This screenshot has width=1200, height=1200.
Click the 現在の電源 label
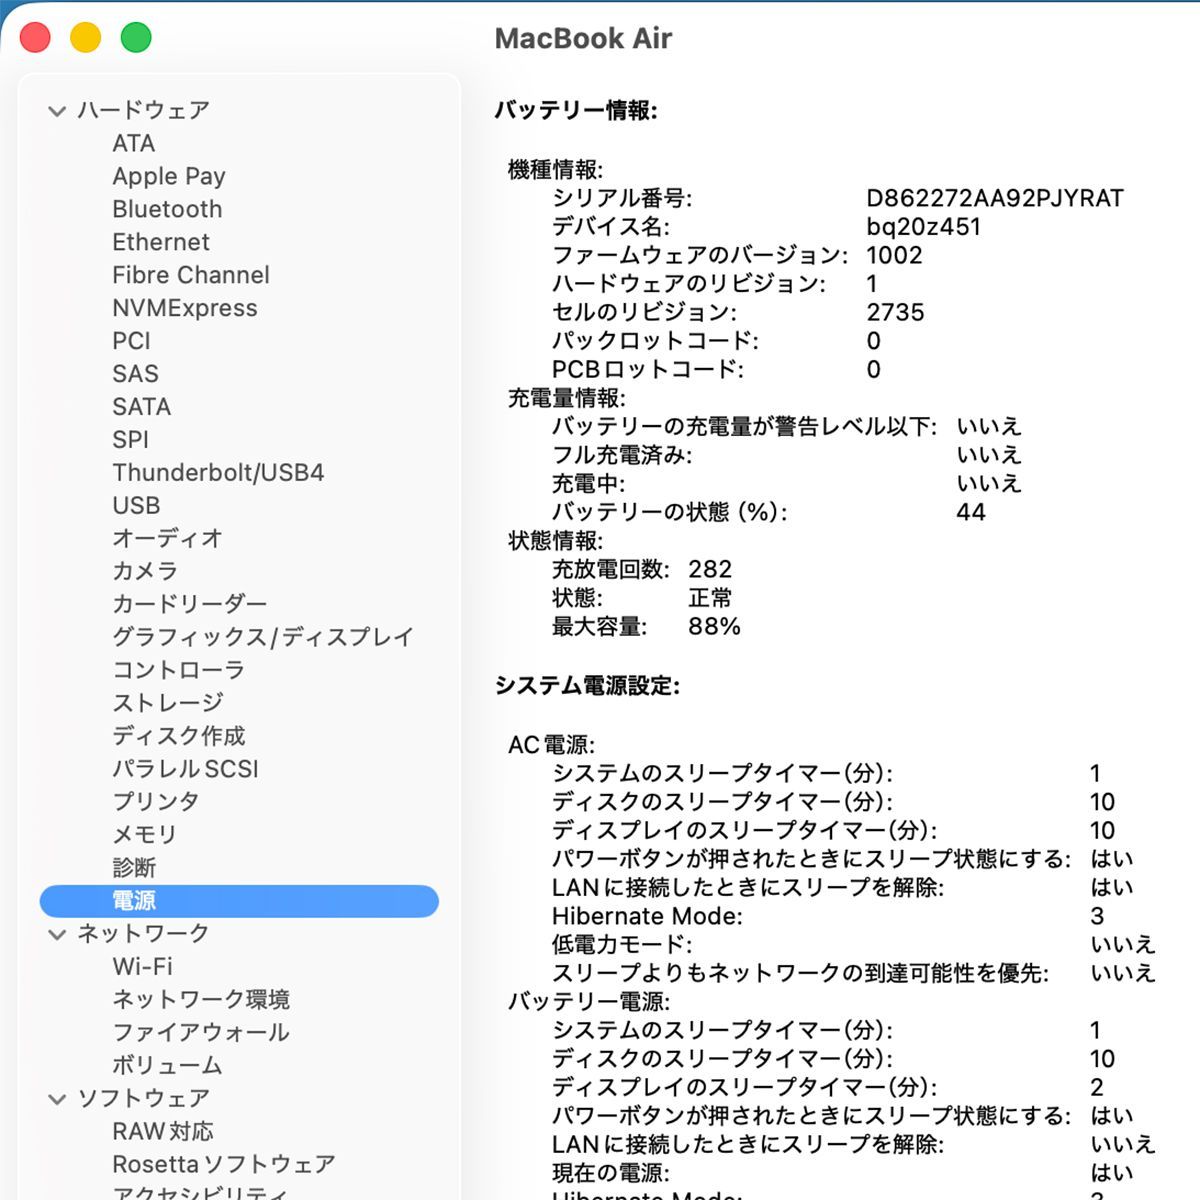pos(611,1173)
